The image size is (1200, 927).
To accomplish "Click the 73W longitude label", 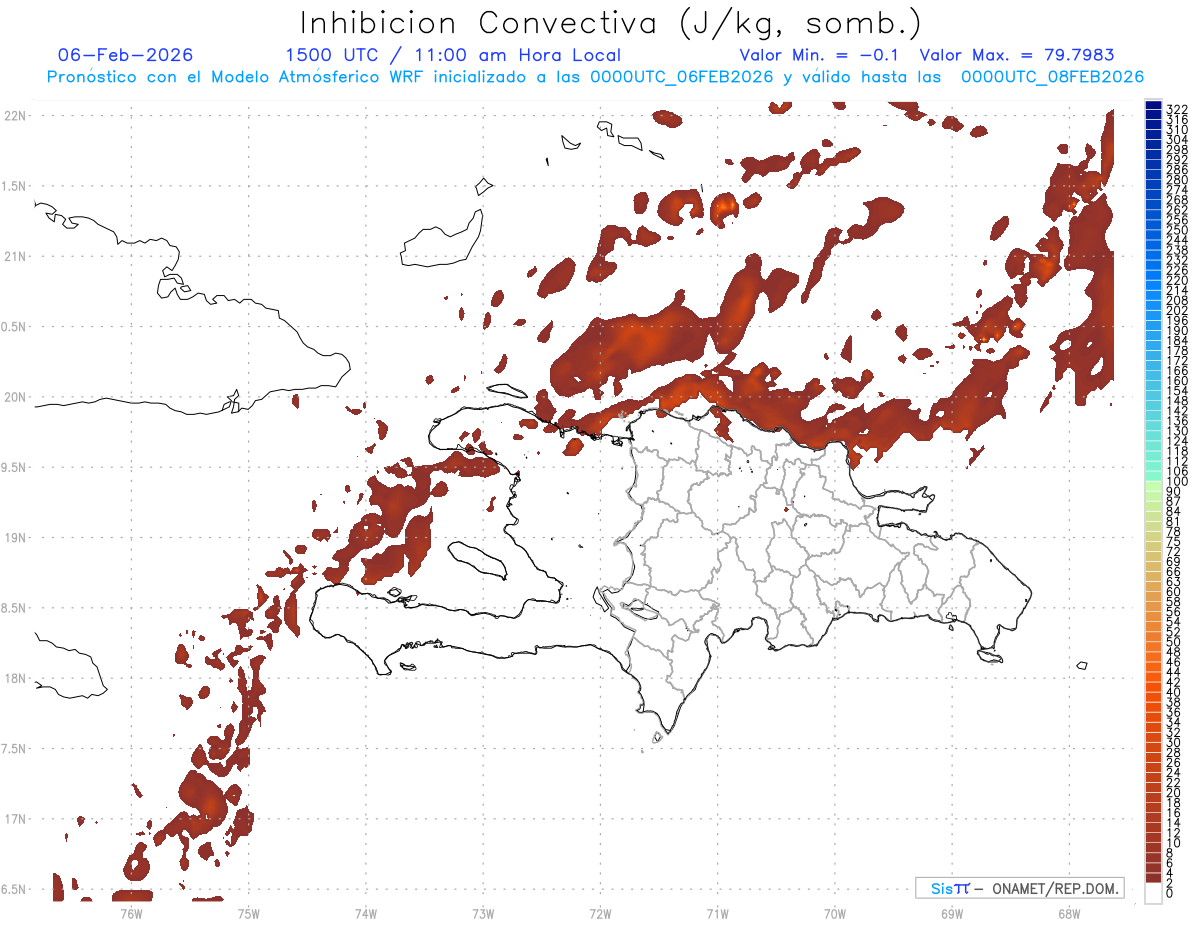I will coord(483,913).
